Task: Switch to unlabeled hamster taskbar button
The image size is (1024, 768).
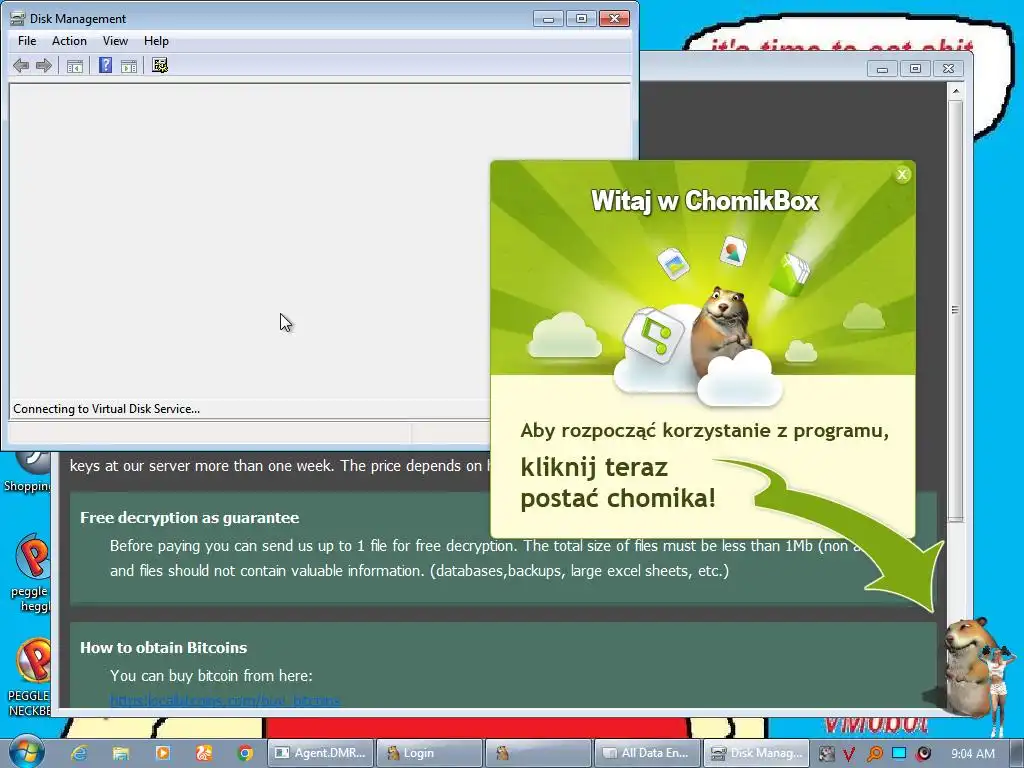Action: point(537,753)
